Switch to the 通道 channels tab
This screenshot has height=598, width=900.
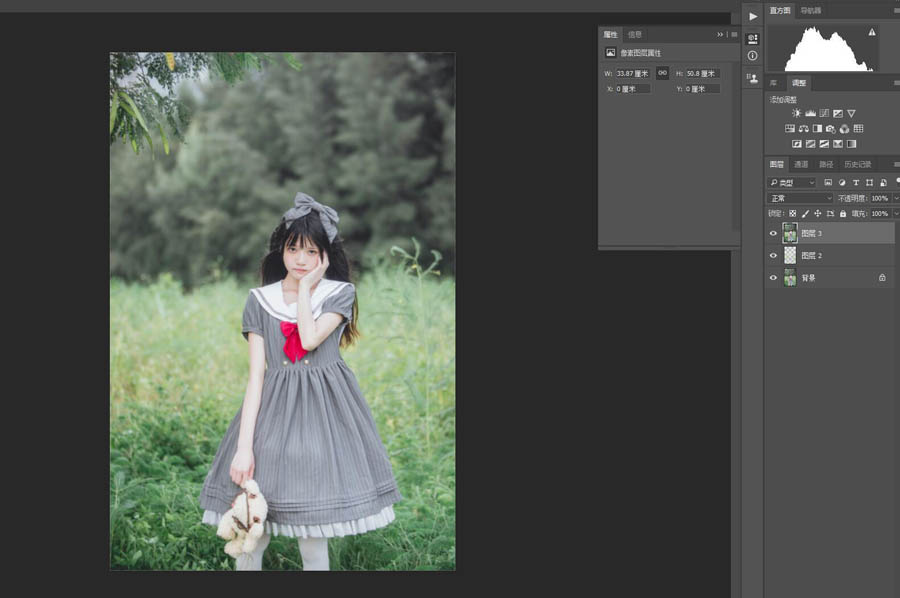coord(798,163)
